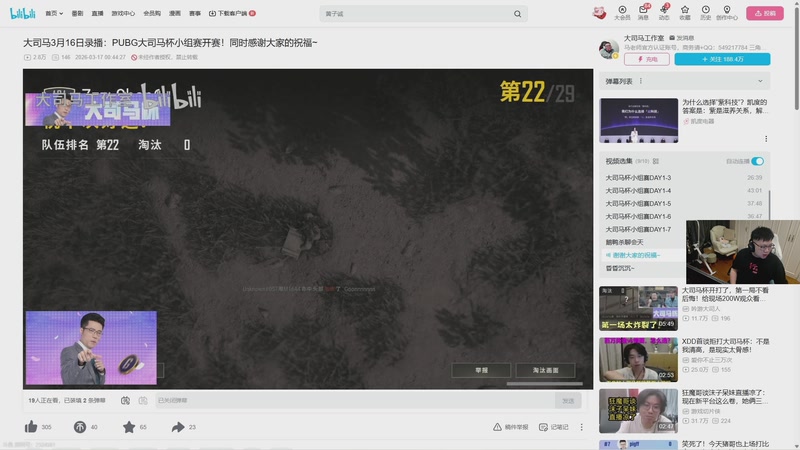Screen dimensions: 800x450
Task: Click the 大司马工作室 uploader avatar
Action: [609, 49]
